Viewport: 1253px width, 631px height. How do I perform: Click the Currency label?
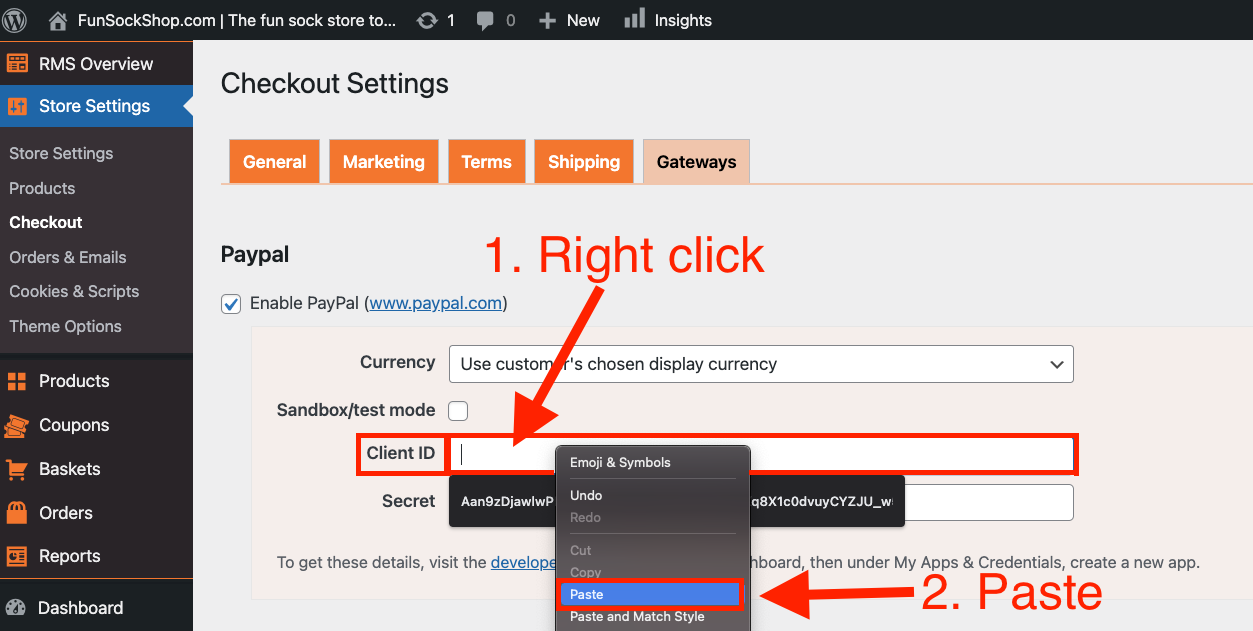pyautogui.click(x=398, y=362)
